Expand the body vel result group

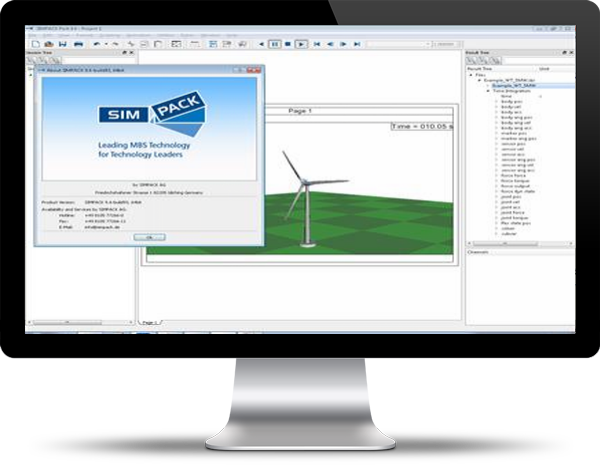pyautogui.click(x=496, y=107)
